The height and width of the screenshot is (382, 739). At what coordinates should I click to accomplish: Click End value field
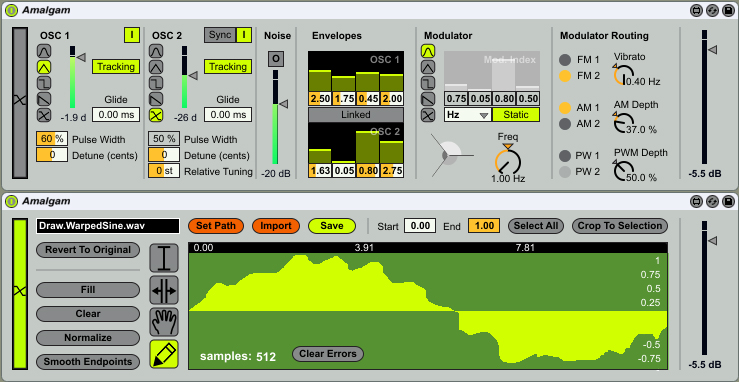[484, 226]
